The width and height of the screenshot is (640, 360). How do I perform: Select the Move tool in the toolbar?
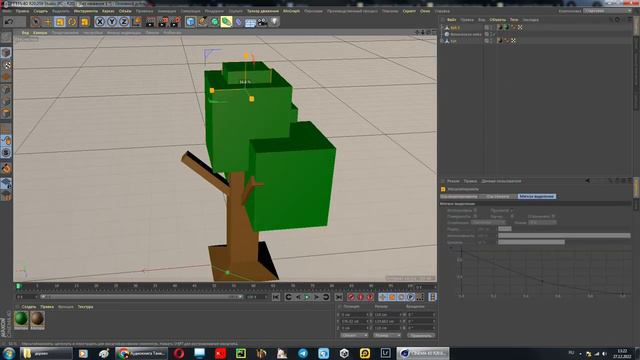pos(47,22)
